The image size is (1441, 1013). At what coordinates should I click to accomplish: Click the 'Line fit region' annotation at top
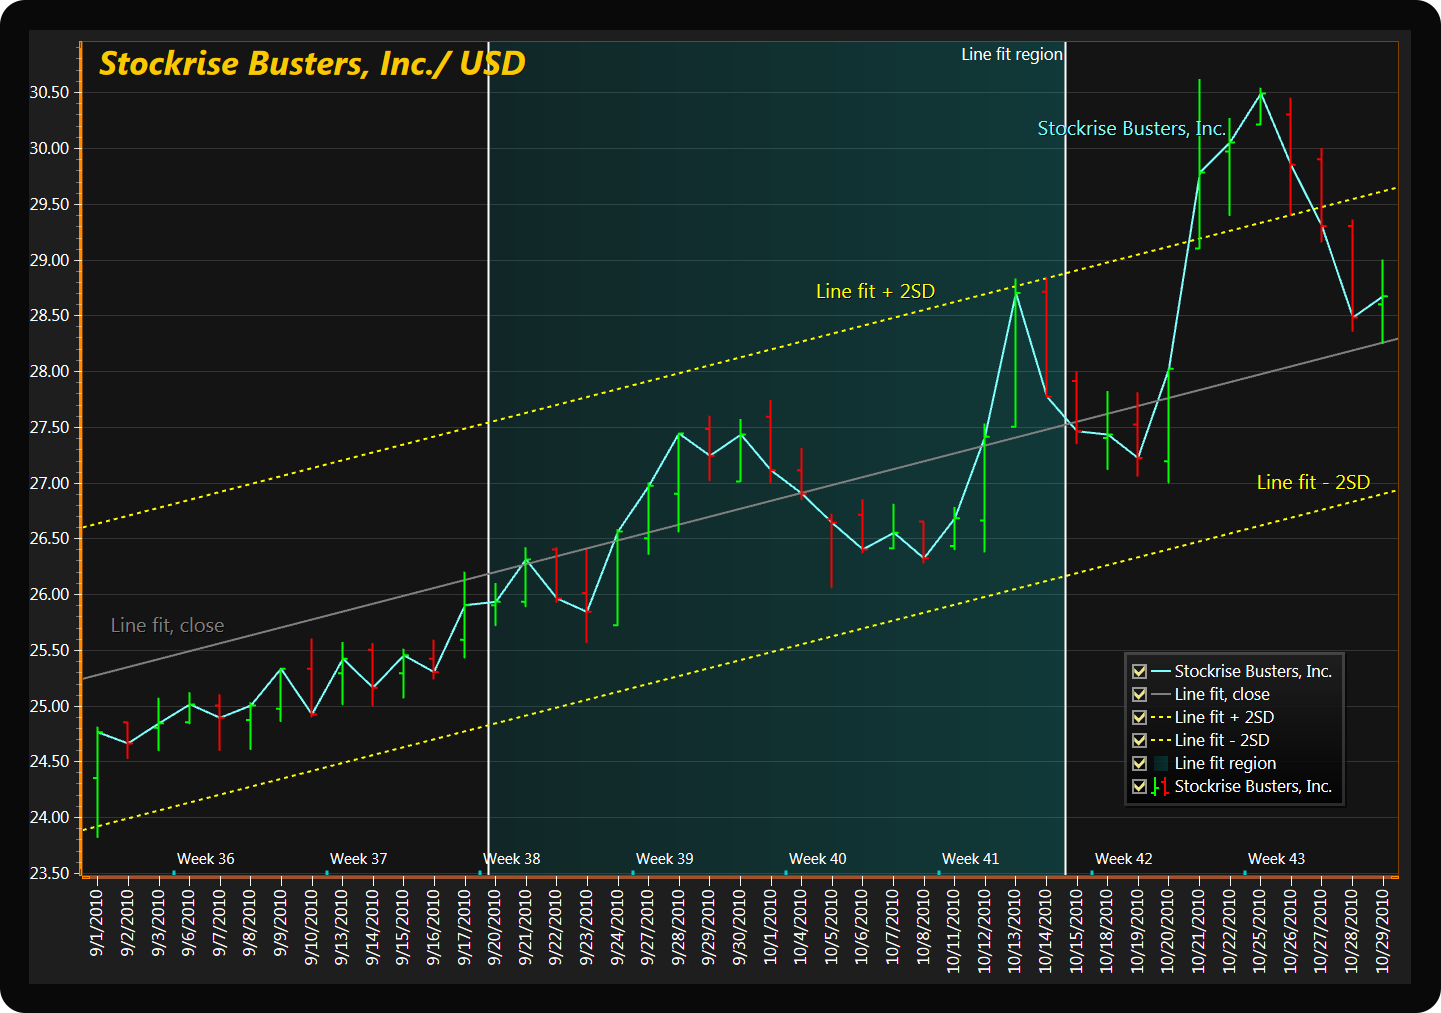coord(1011,55)
